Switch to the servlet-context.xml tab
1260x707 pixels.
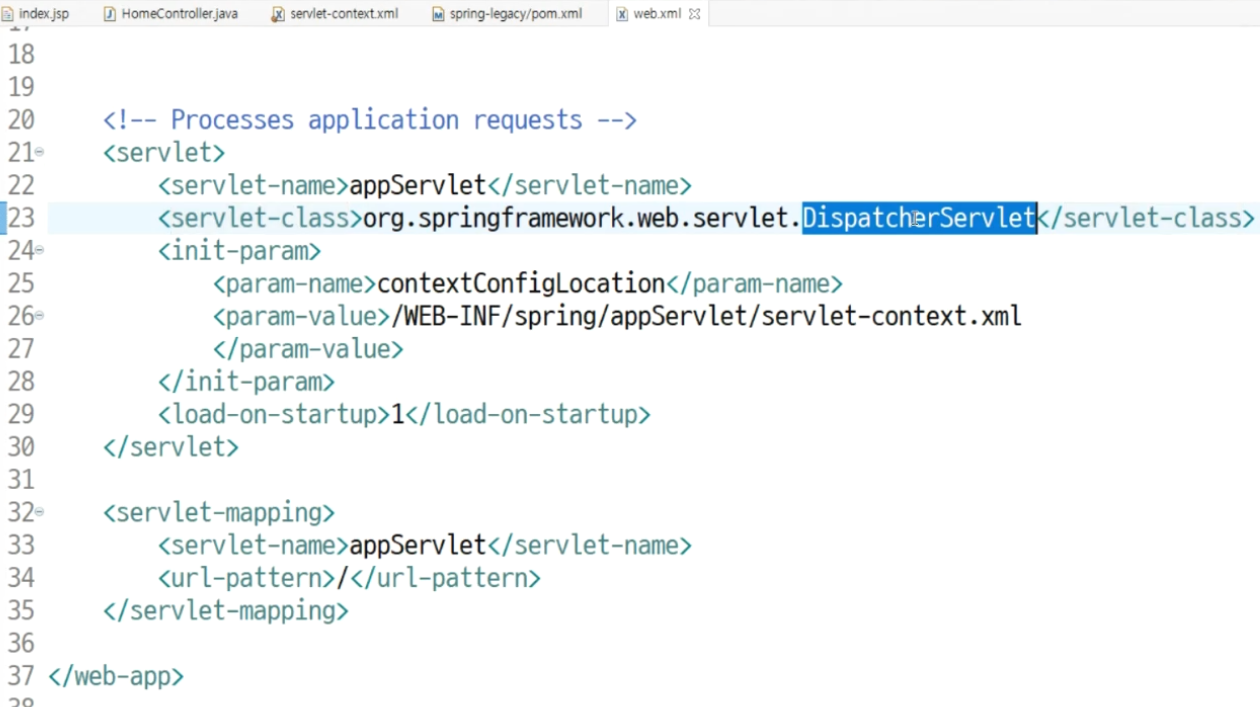[x=335, y=14]
